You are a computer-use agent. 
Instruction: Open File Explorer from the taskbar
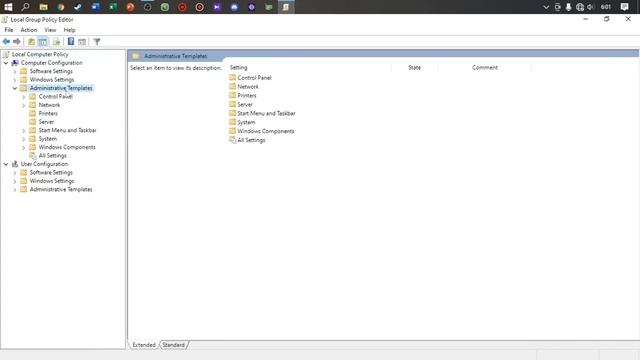[43, 7]
